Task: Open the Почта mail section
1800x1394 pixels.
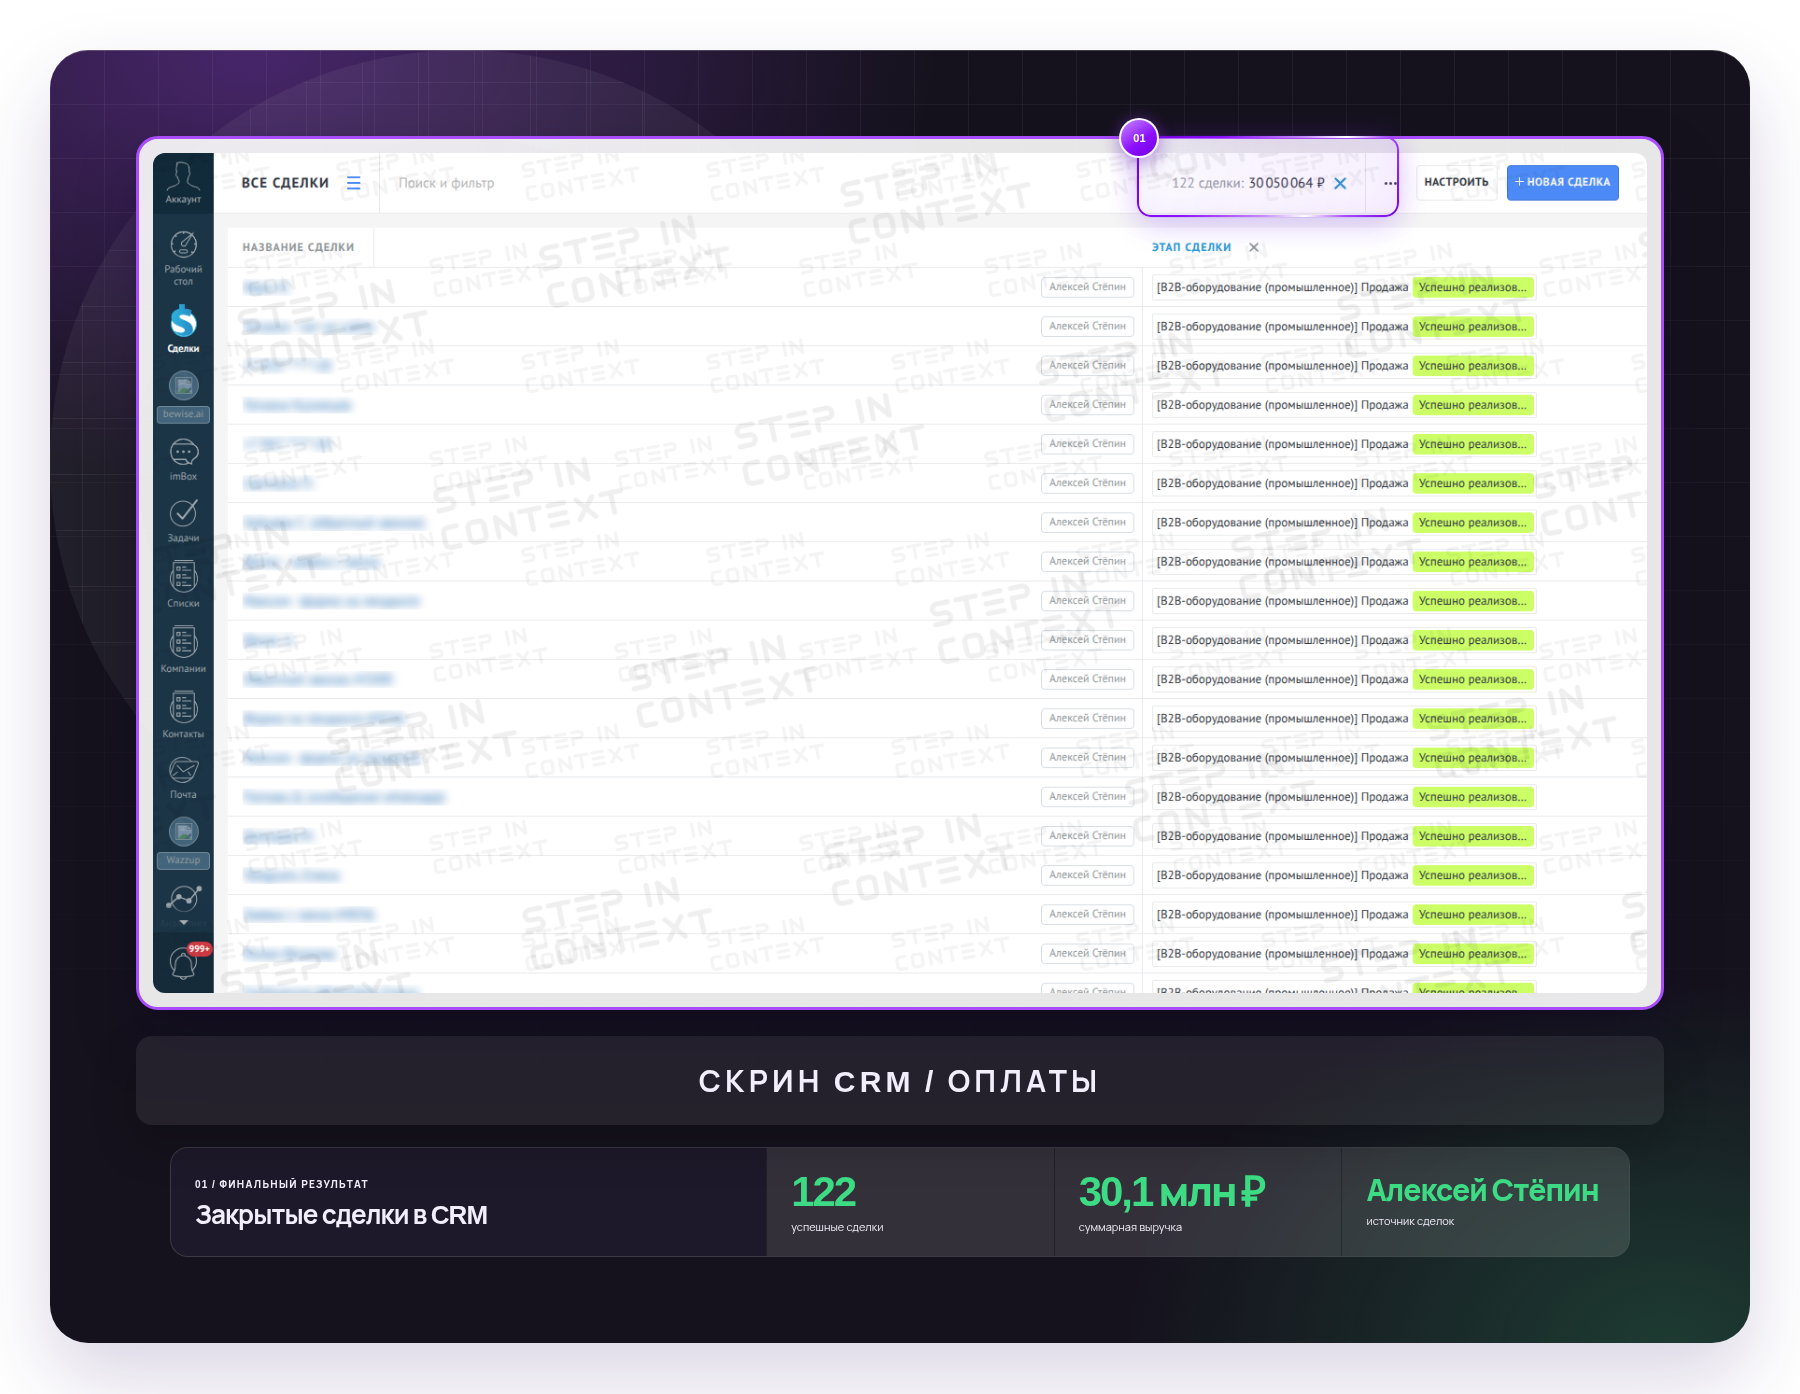Action: [x=183, y=778]
